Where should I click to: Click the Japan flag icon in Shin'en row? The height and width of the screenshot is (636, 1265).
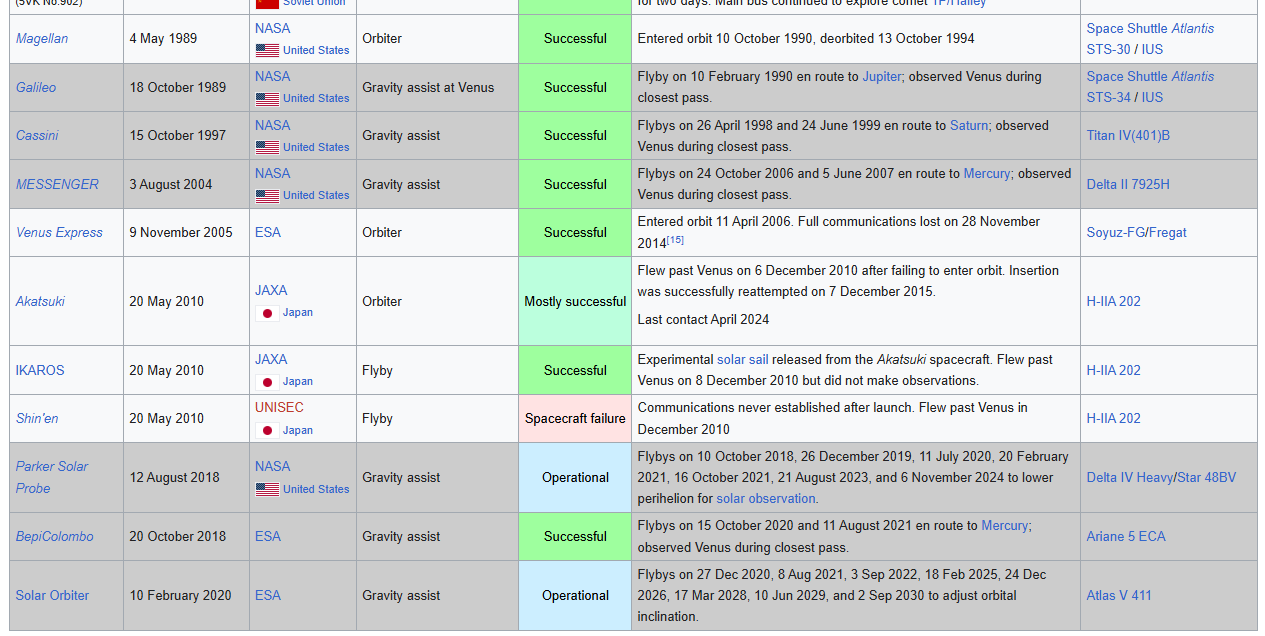click(x=267, y=430)
